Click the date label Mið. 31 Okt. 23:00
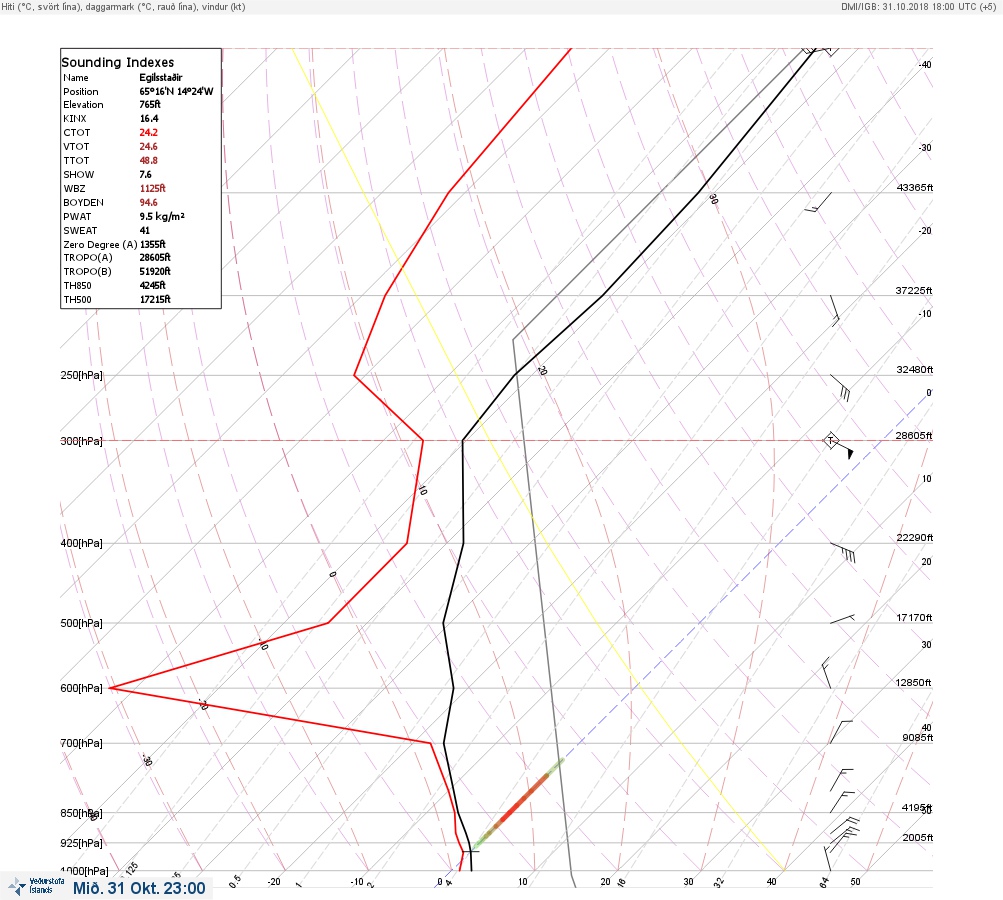 click(x=139, y=888)
